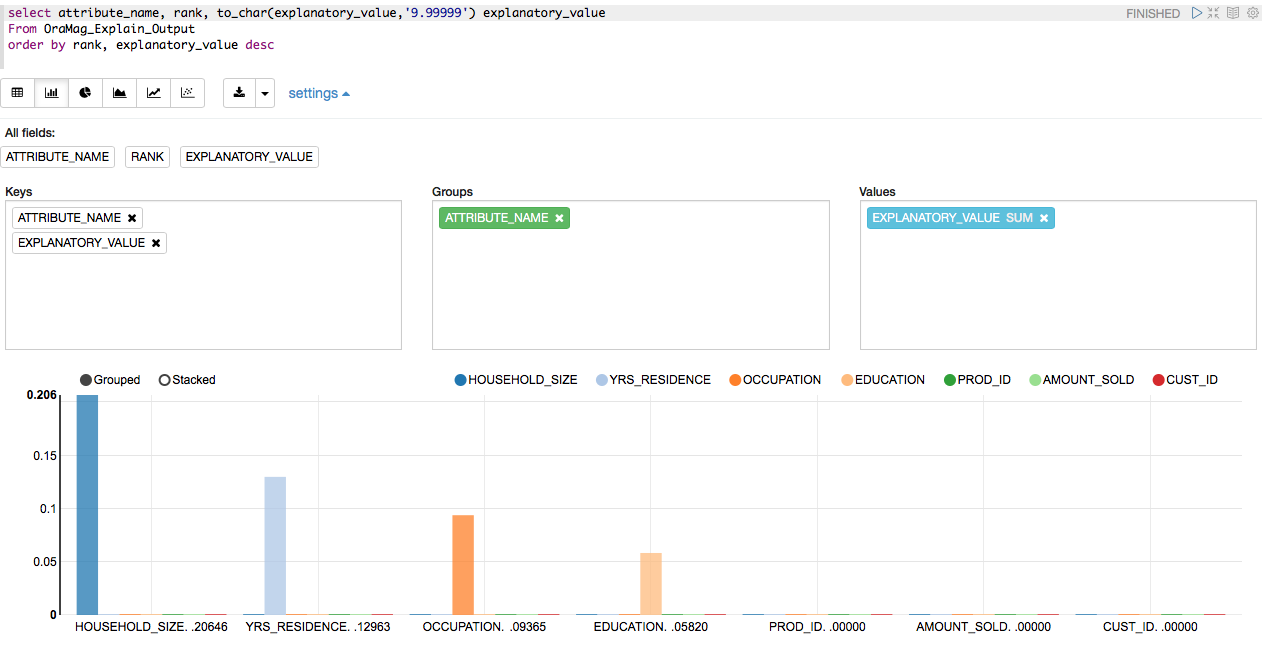Select the scatter chart view
The height and width of the screenshot is (651, 1266).
click(x=188, y=93)
